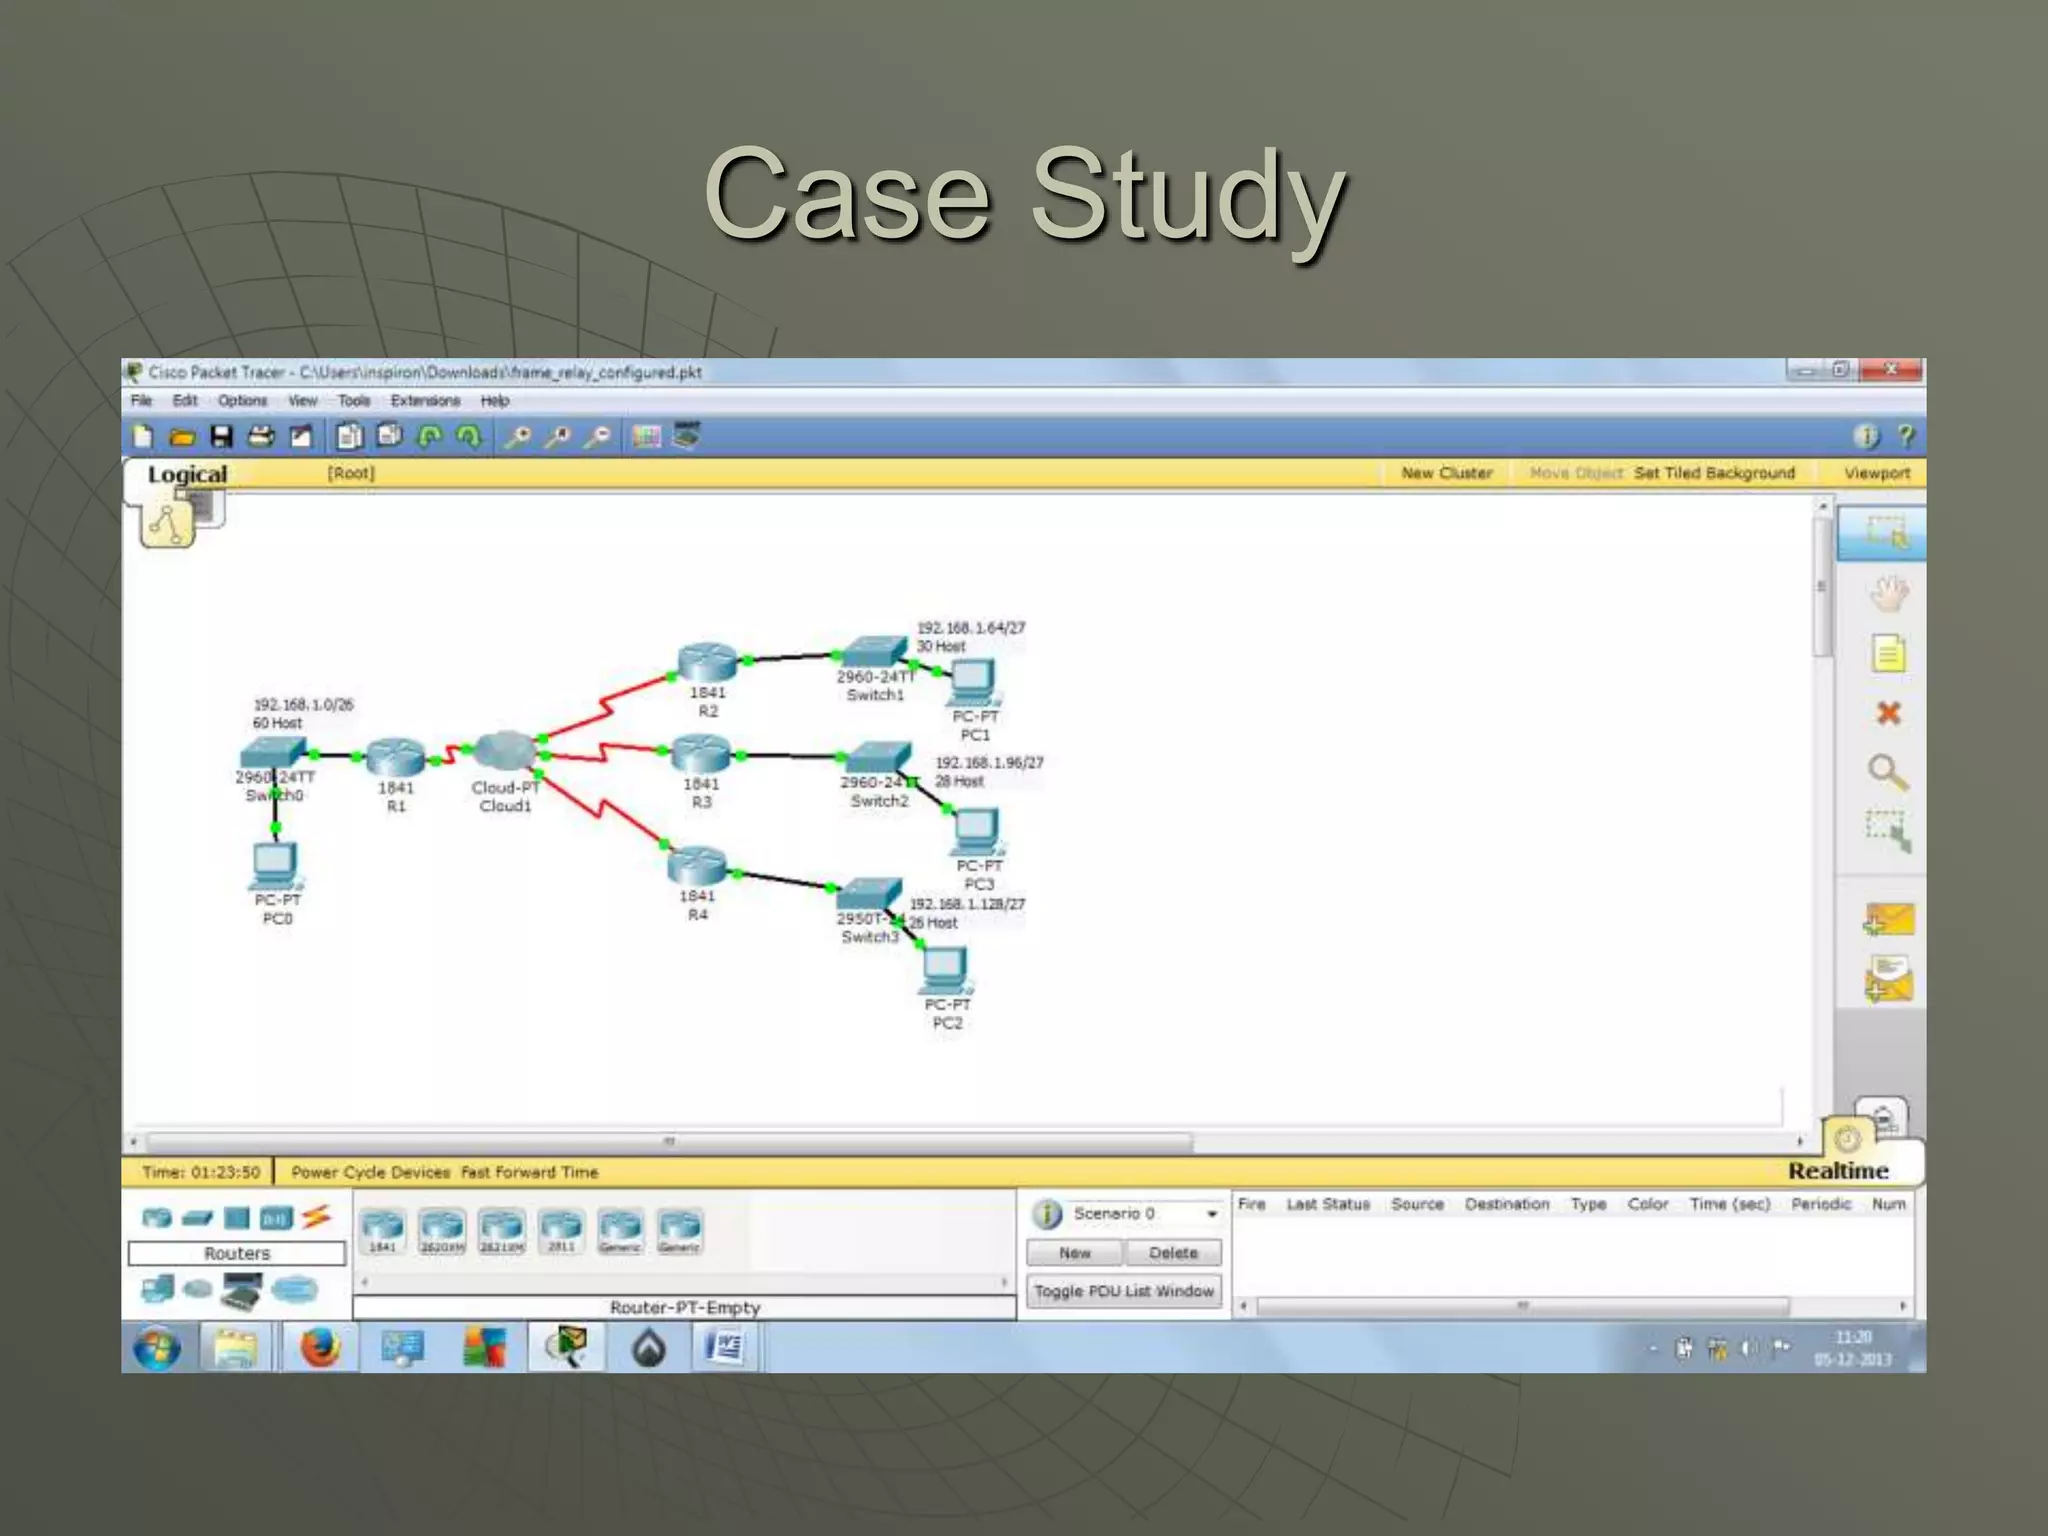Click the workspace vertical scrollbar
The width and height of the screenshot is (2048, 1536).
(1822, 586)
